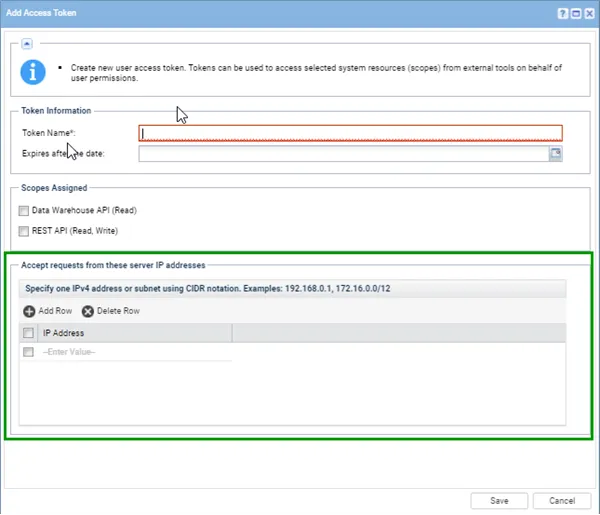Tick the checkbox beside Enter Value row
The width and height of the screenshot is (600, 515).
pyautogui.click(x=28, y=352)
